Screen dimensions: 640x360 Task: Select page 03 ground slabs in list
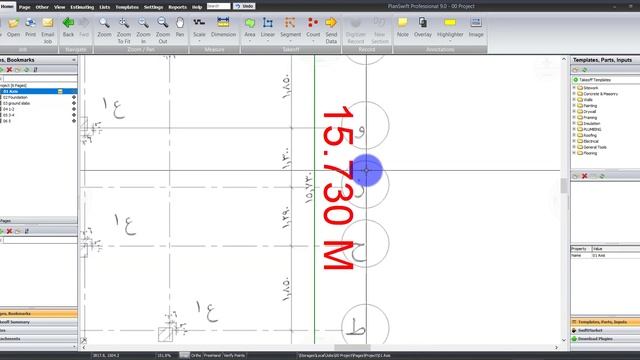click(17, 103)
